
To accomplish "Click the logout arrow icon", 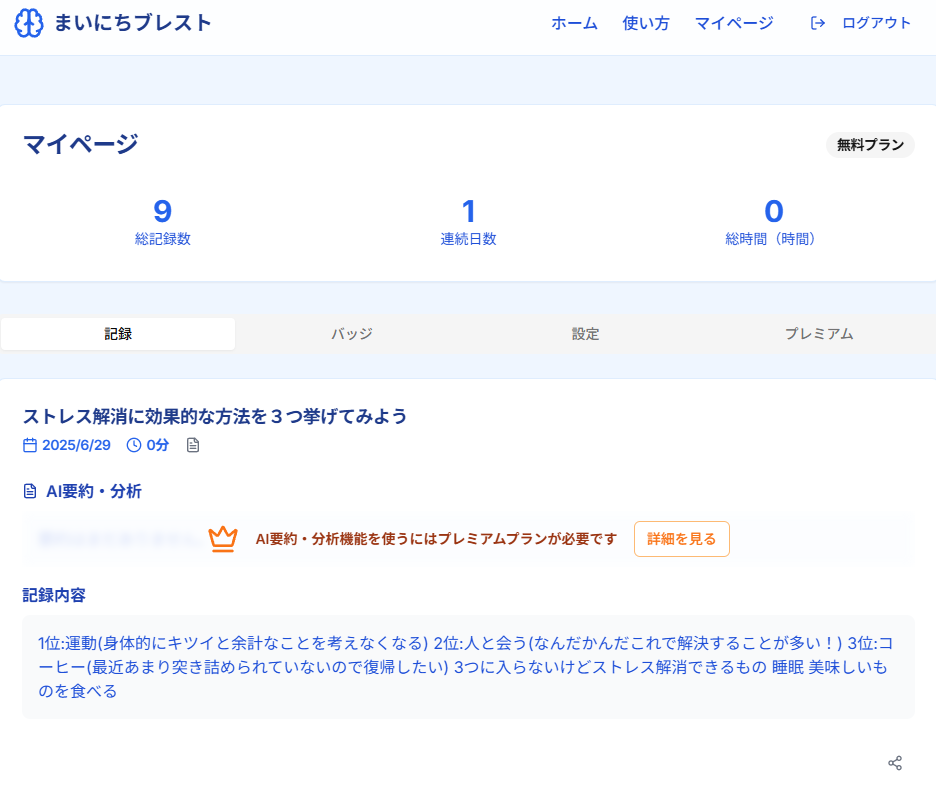I will click(818, 23).
